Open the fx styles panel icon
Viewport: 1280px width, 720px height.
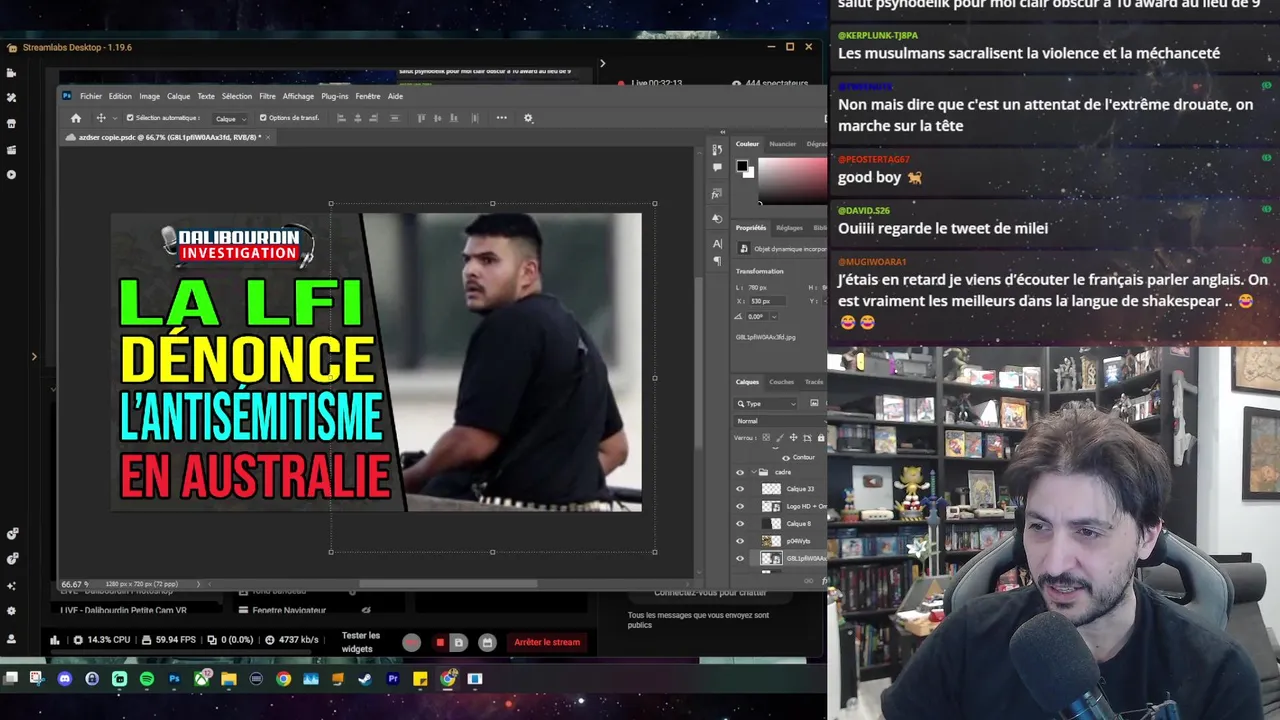coord(717,193)
